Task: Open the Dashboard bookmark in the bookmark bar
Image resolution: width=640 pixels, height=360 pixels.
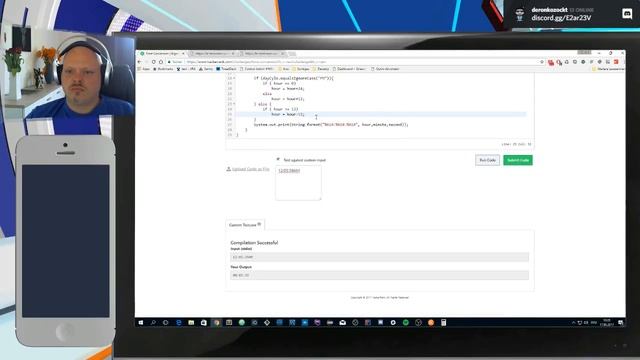Action: (349, 69)
